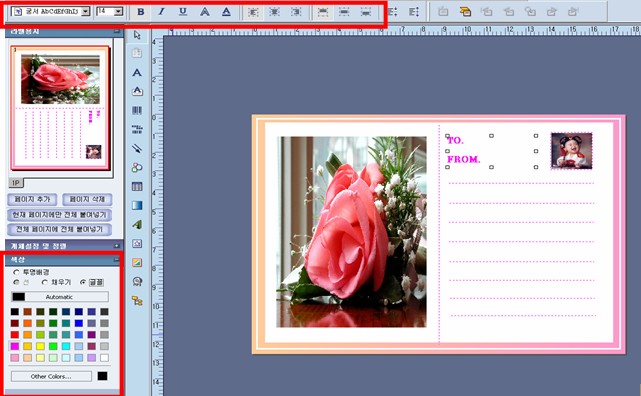The height and width of the screenshot is (396, 641).
Task: Switch to the 1P page tab
Action: click(x=16, y=183)
